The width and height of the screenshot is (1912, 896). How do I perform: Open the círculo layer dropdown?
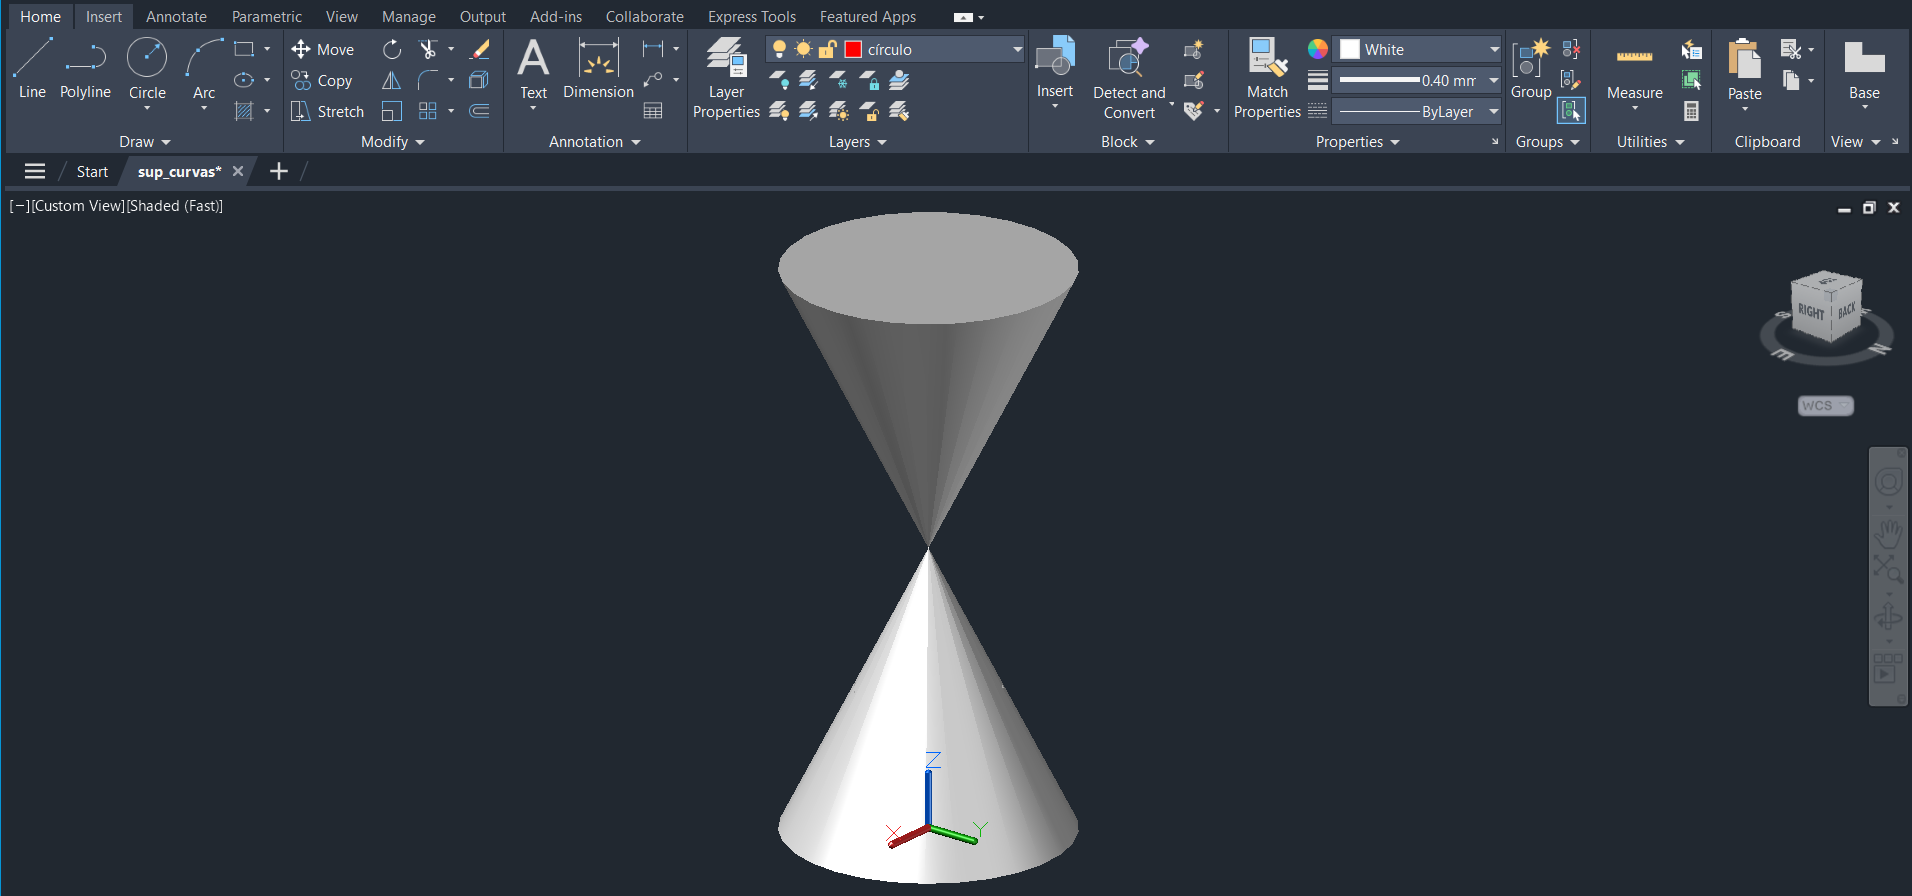[1017, 49]
